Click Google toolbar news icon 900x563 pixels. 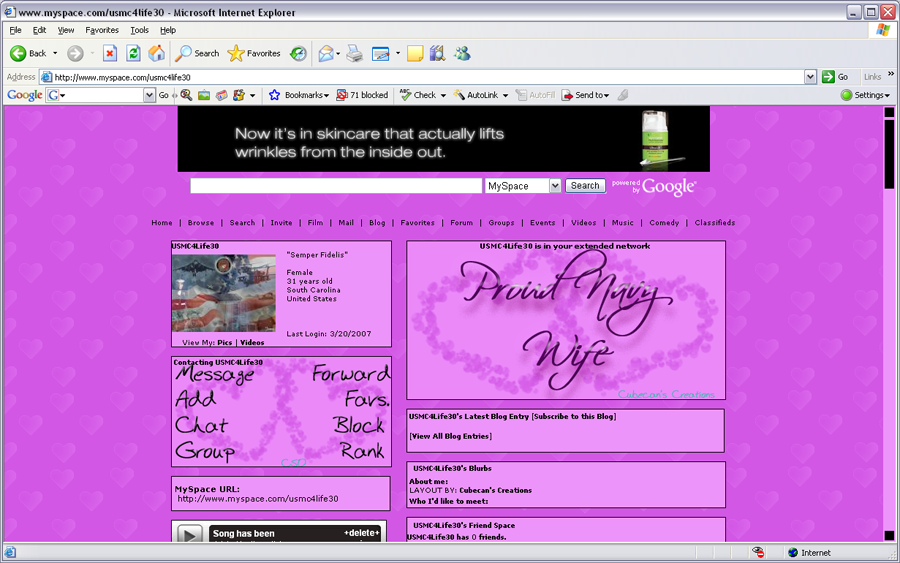[222, 95]
